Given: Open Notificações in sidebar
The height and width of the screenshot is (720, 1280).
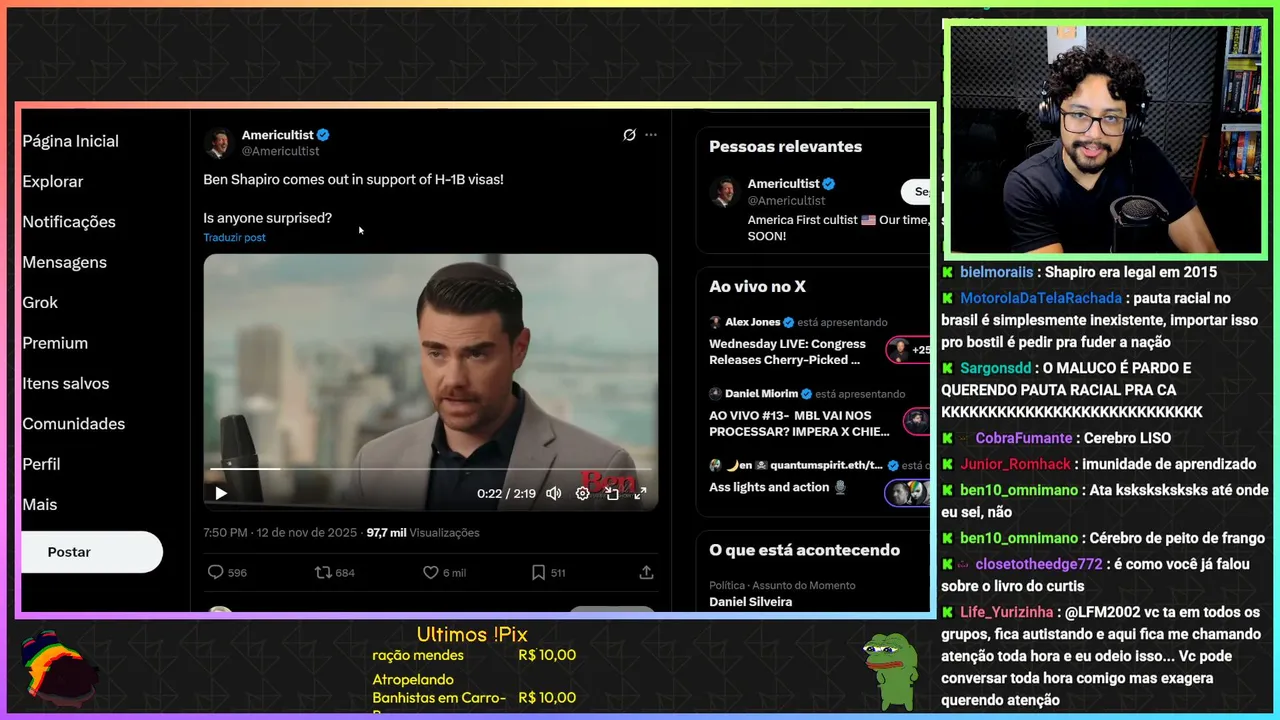Looking at the screenshot, I should pos(69,222).
